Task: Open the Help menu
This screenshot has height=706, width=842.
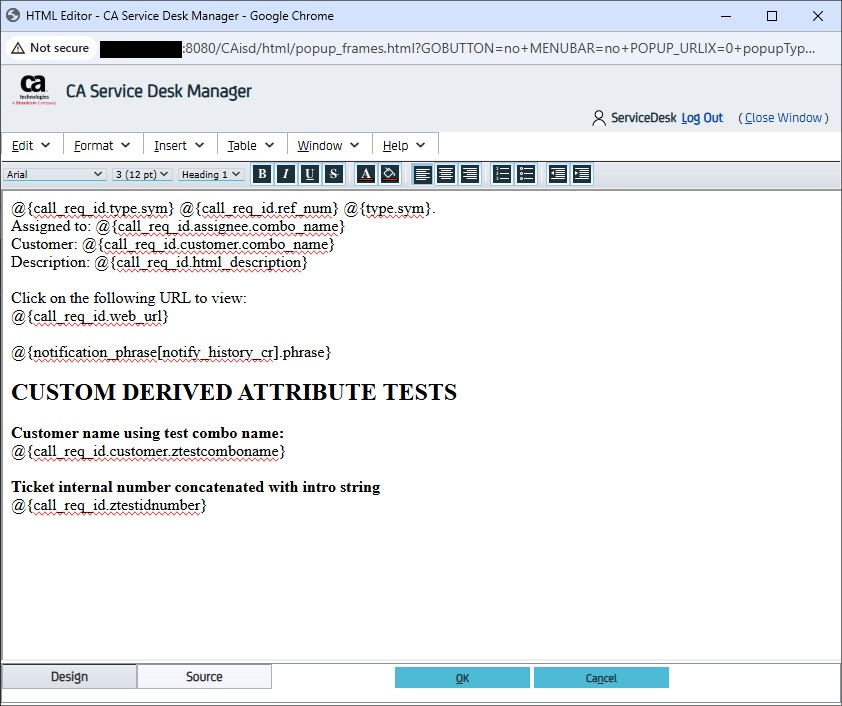Action: pos(404,145)
